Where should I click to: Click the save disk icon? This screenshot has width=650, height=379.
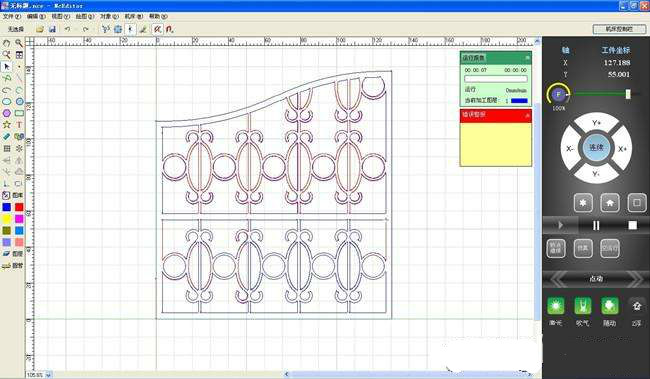pos(52,29)
